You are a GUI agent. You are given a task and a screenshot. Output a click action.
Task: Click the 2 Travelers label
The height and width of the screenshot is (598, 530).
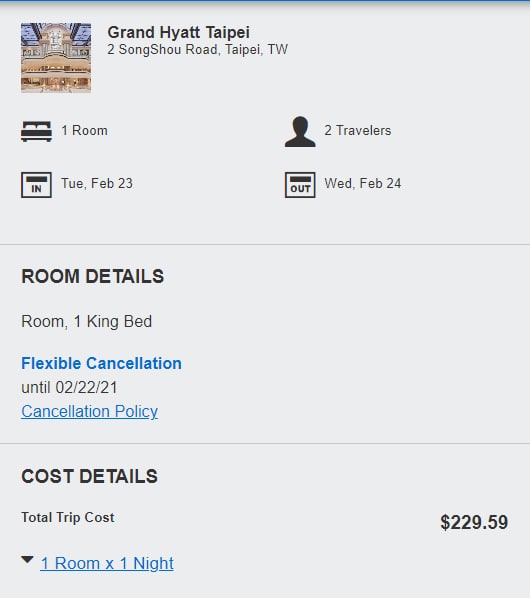click(358, 130)
